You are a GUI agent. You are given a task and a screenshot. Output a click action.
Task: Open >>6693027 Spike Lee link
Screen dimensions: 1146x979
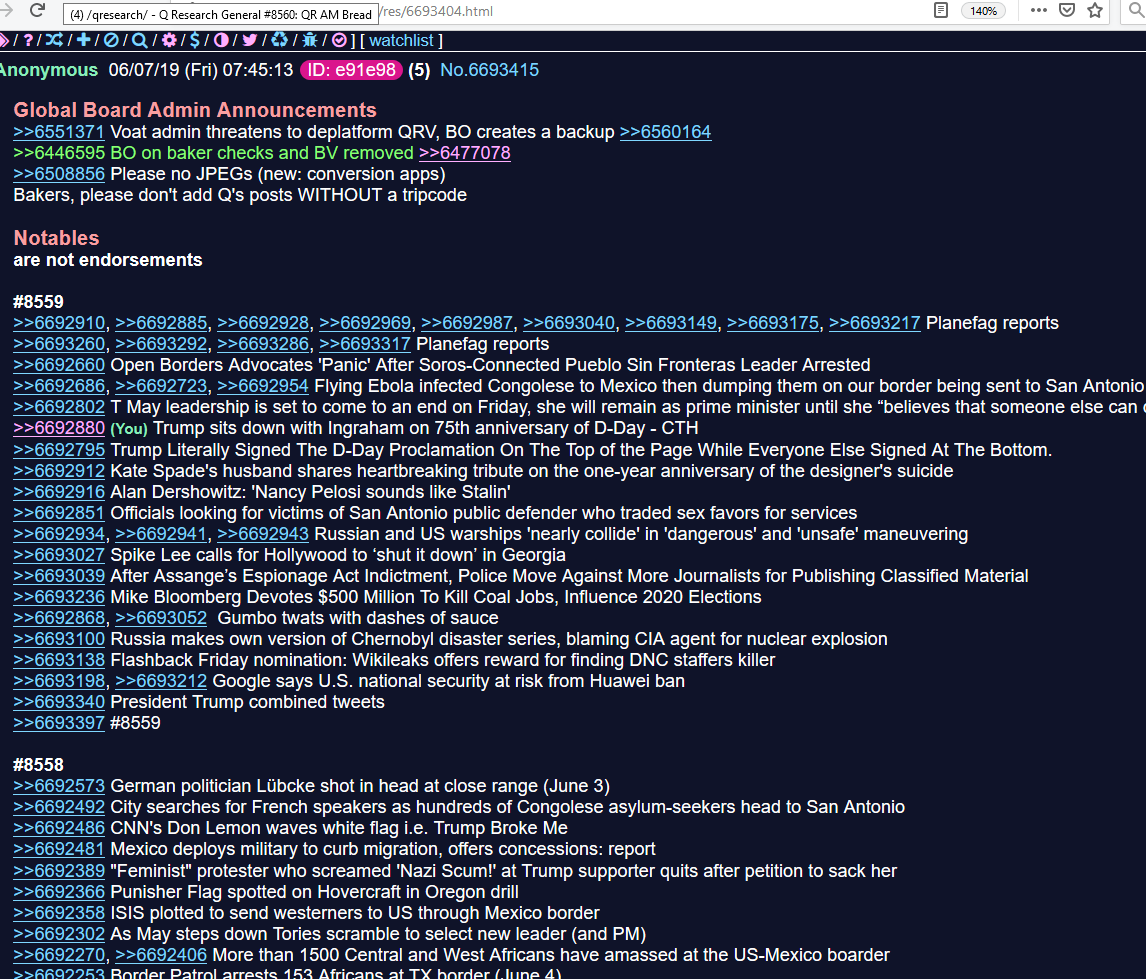[59, 556]
